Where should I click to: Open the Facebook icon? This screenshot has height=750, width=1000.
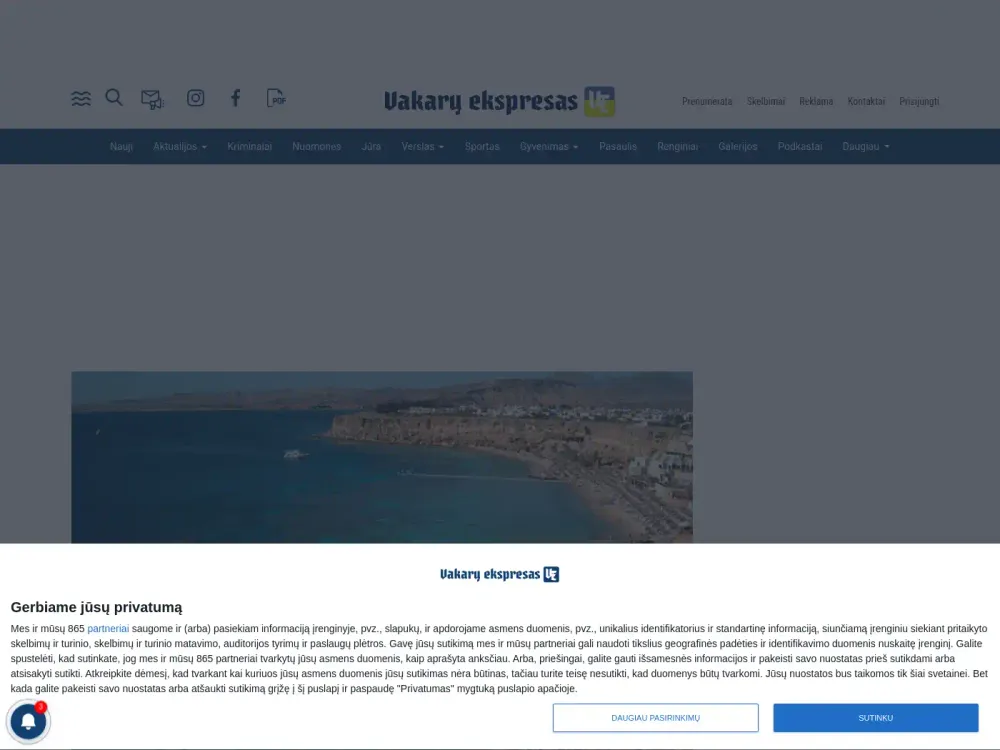pos(235,97)
